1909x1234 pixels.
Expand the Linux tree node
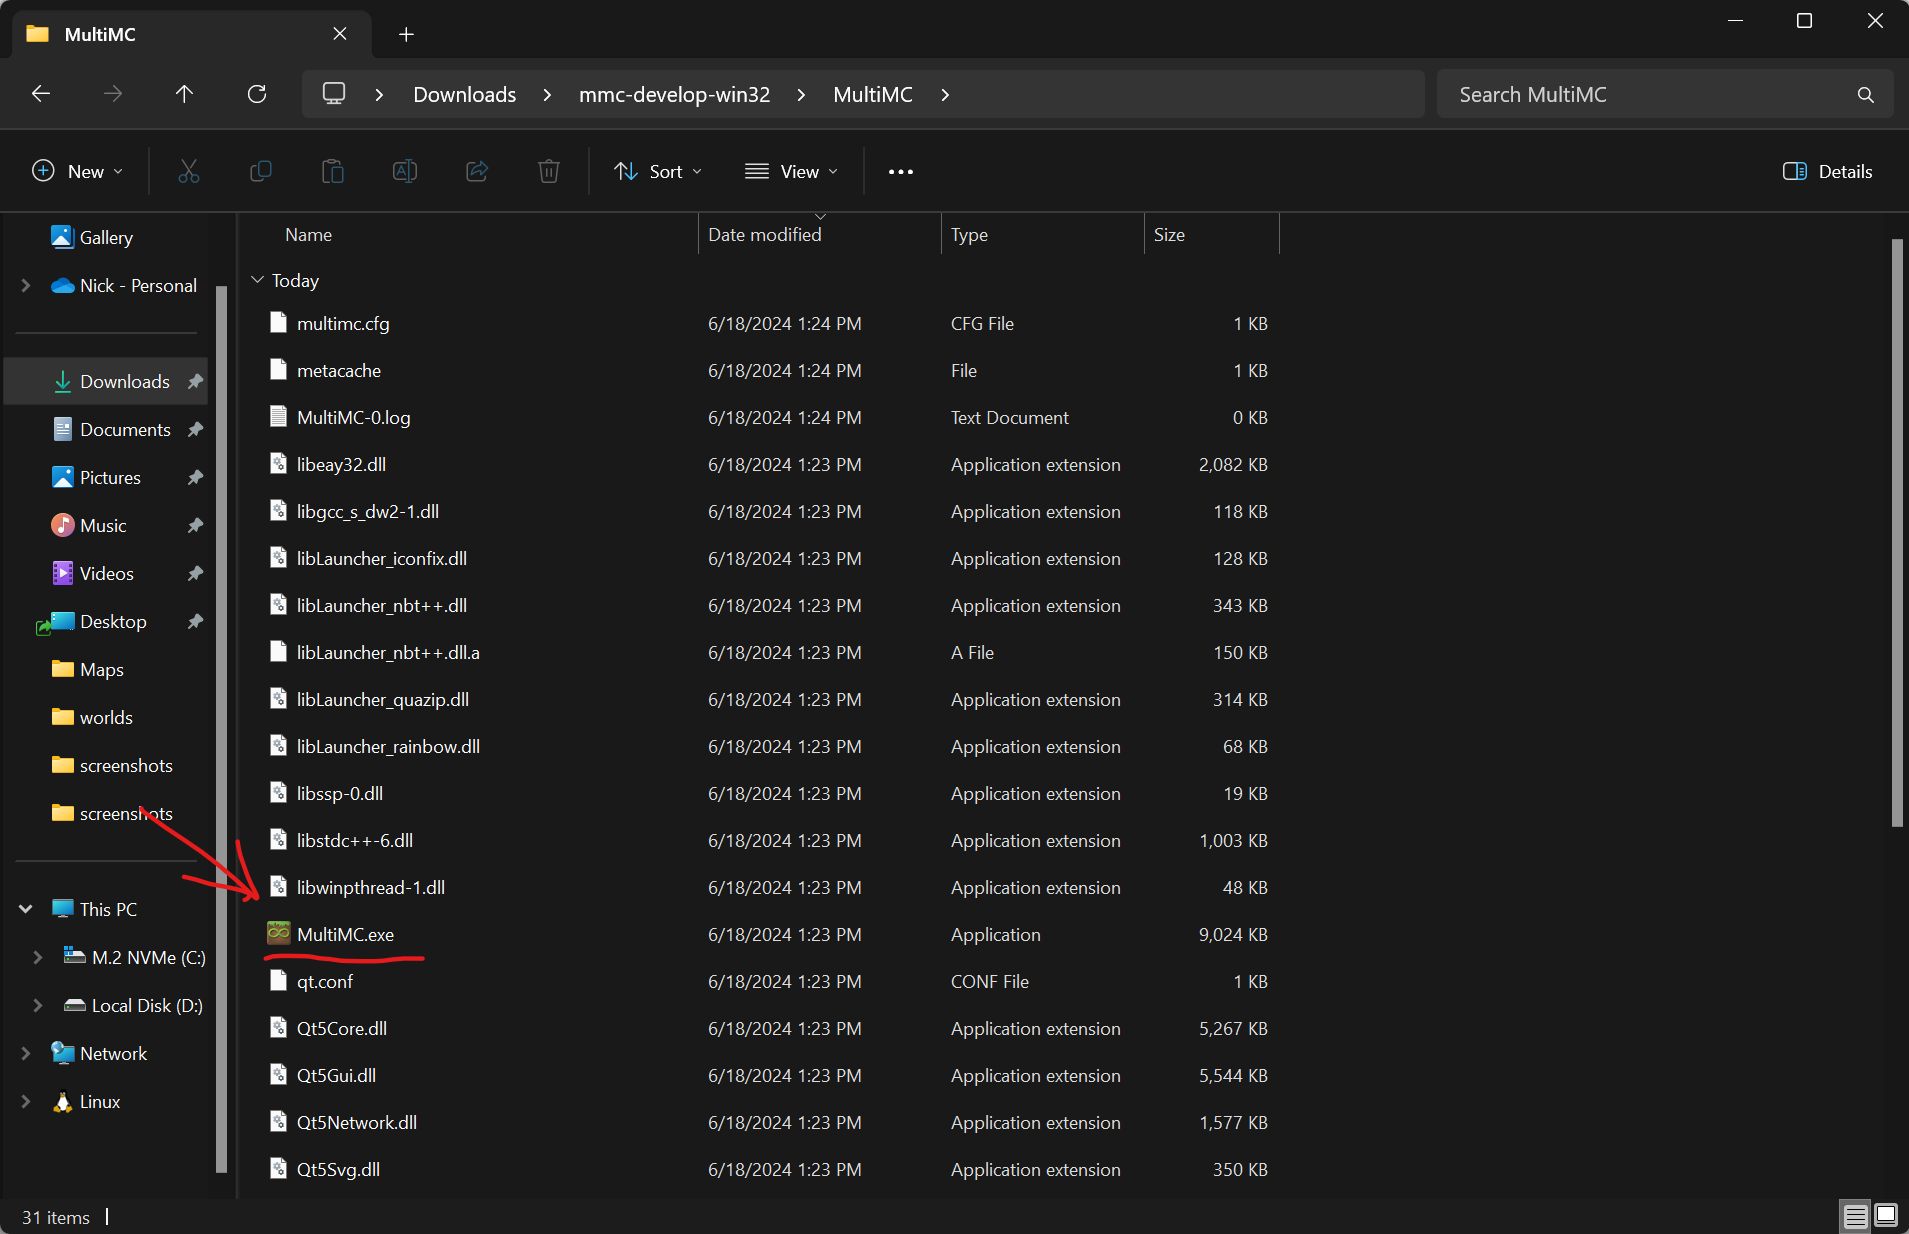26,1101
